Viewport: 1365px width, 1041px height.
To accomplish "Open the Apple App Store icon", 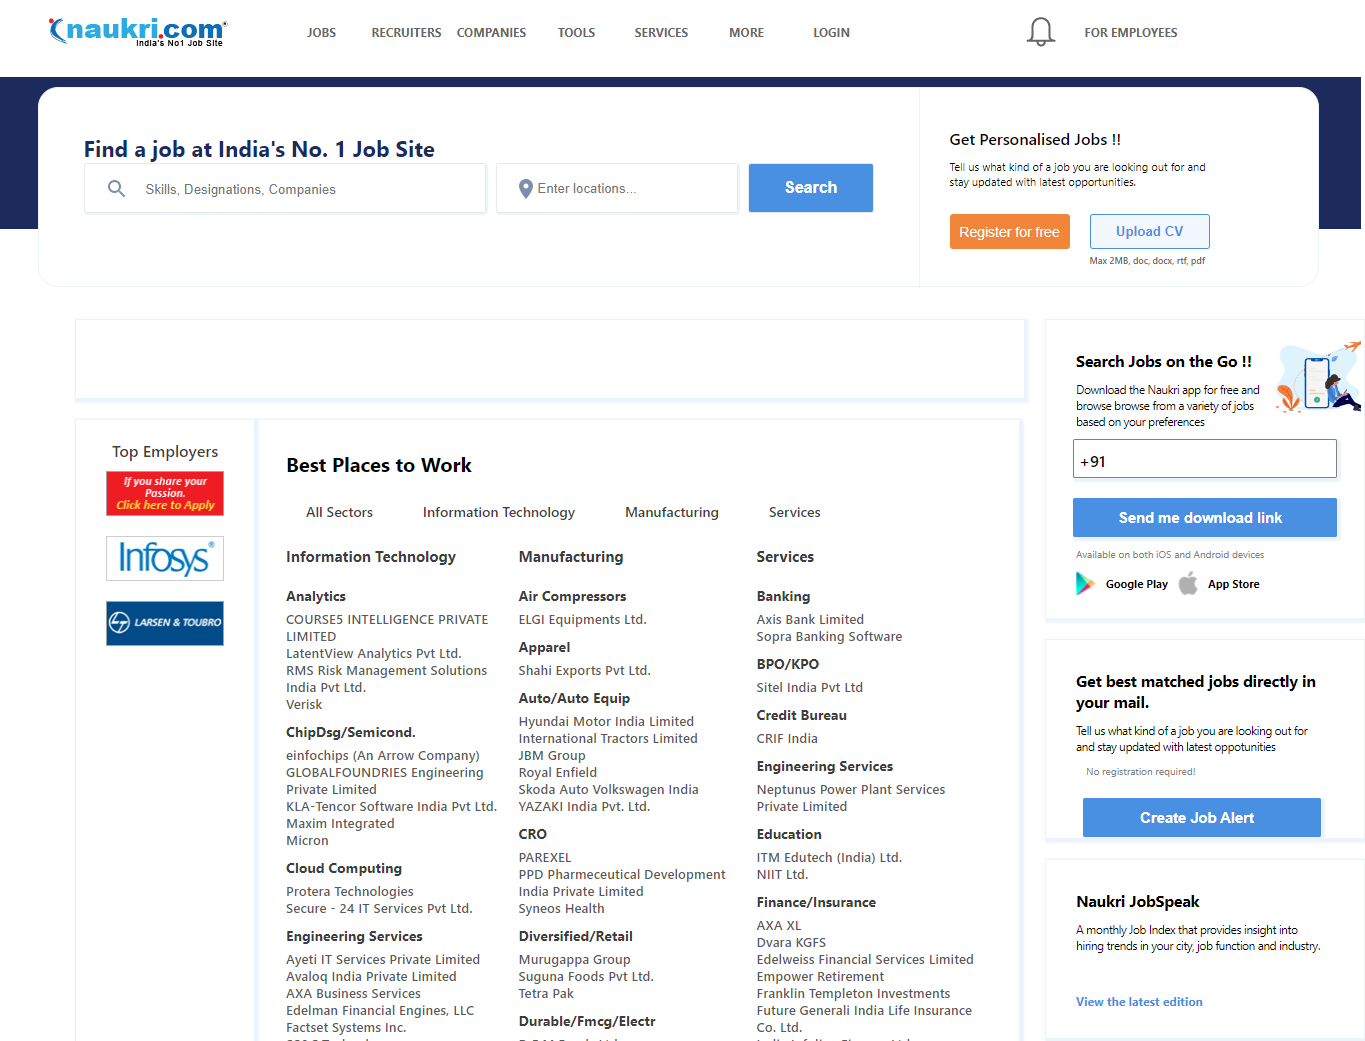I will 1188,584.
